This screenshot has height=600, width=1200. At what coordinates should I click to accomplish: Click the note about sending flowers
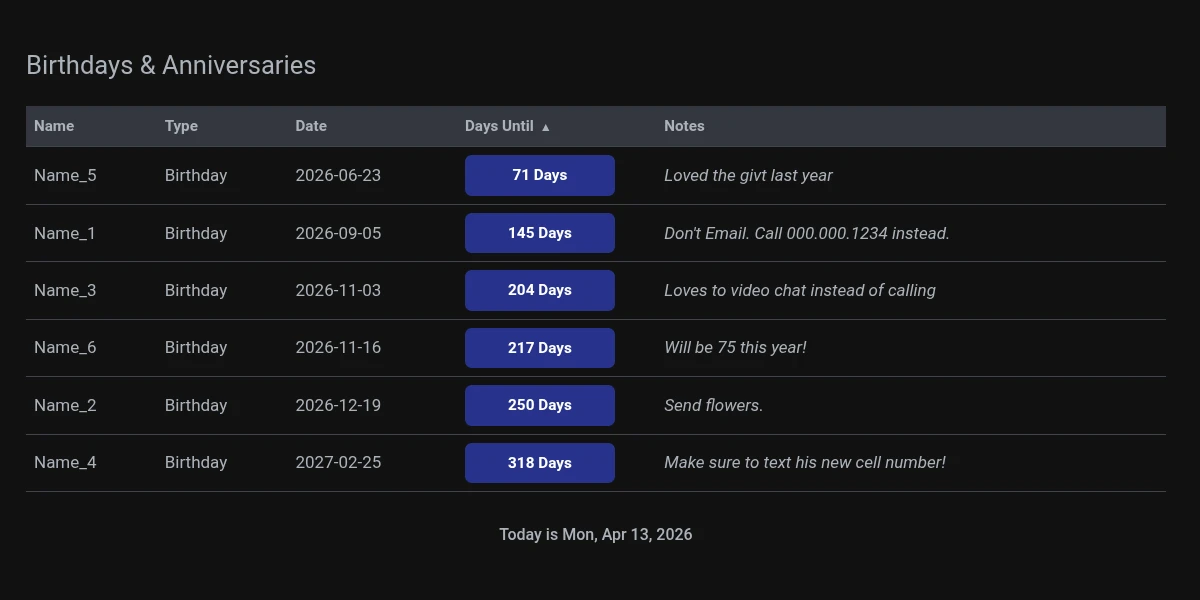coord(713,405)
